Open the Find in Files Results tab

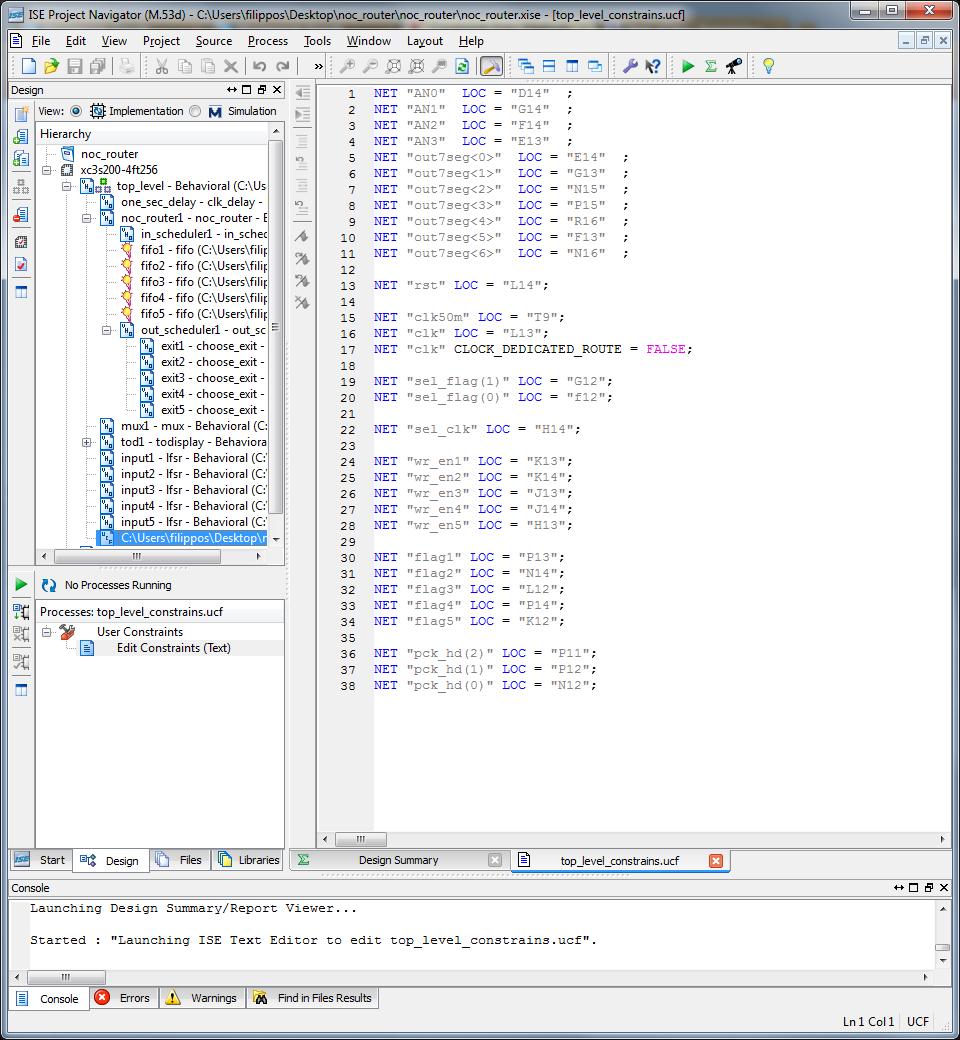click(x=313, y=998)
